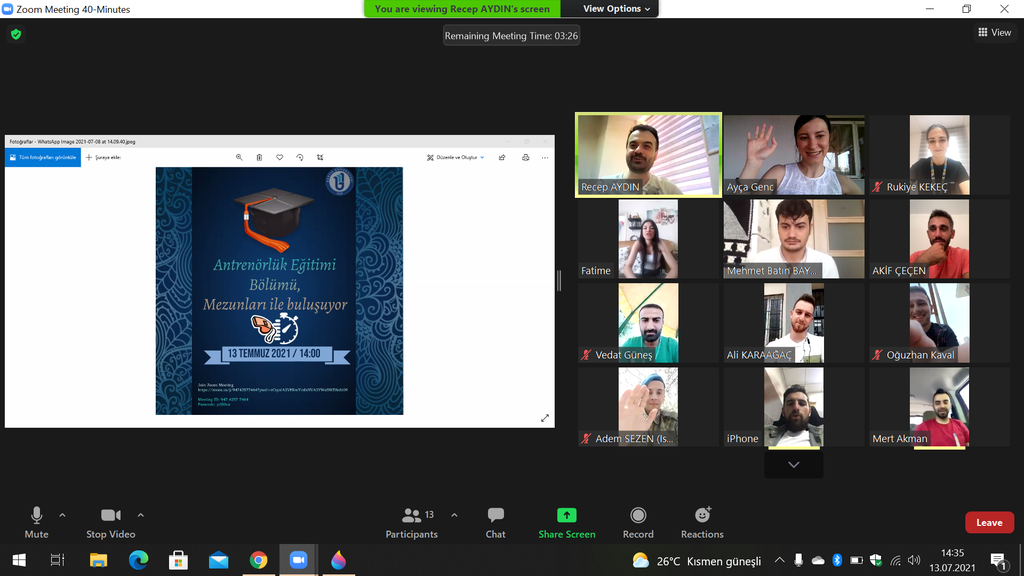Open the View Options dropdown
The image size is (1024, 576).
pos(616,9)
